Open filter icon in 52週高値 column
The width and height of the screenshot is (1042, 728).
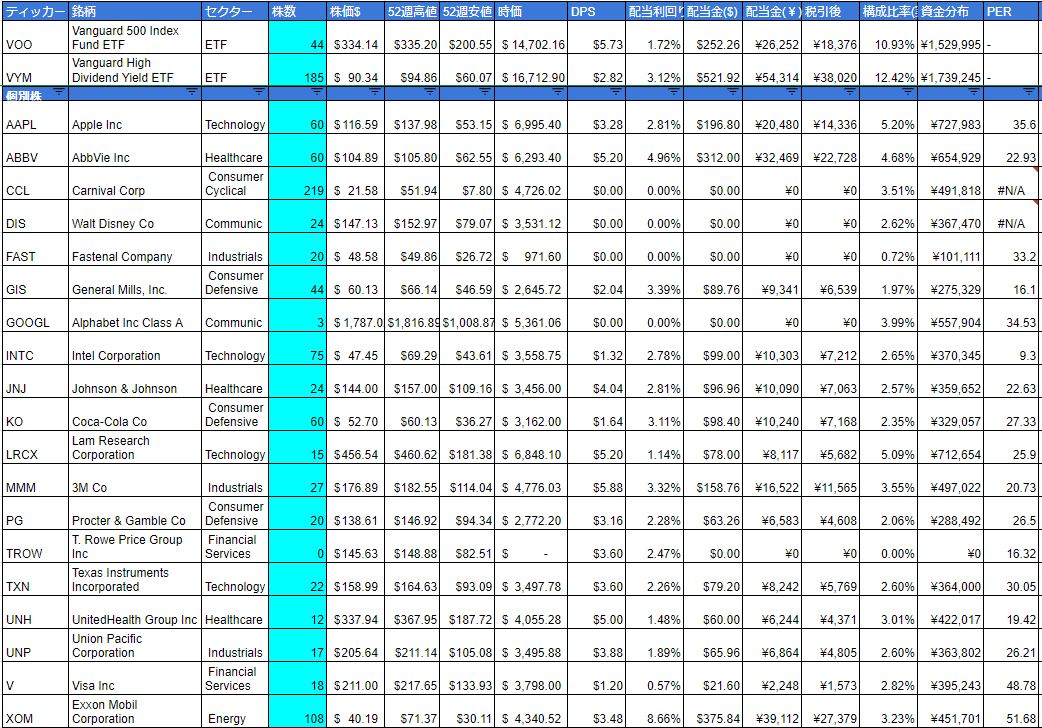(x=431, y=91)
